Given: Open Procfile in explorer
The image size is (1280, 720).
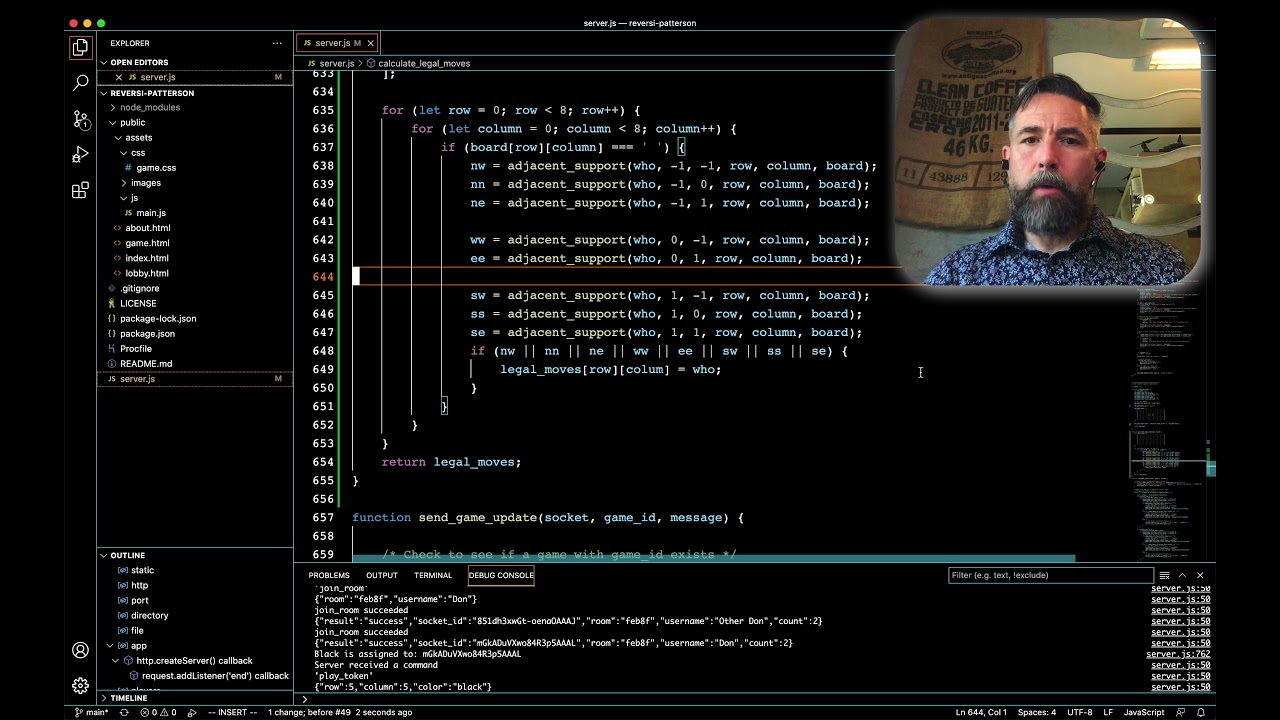Looking at the screenshot, I should tap(136, 349).
